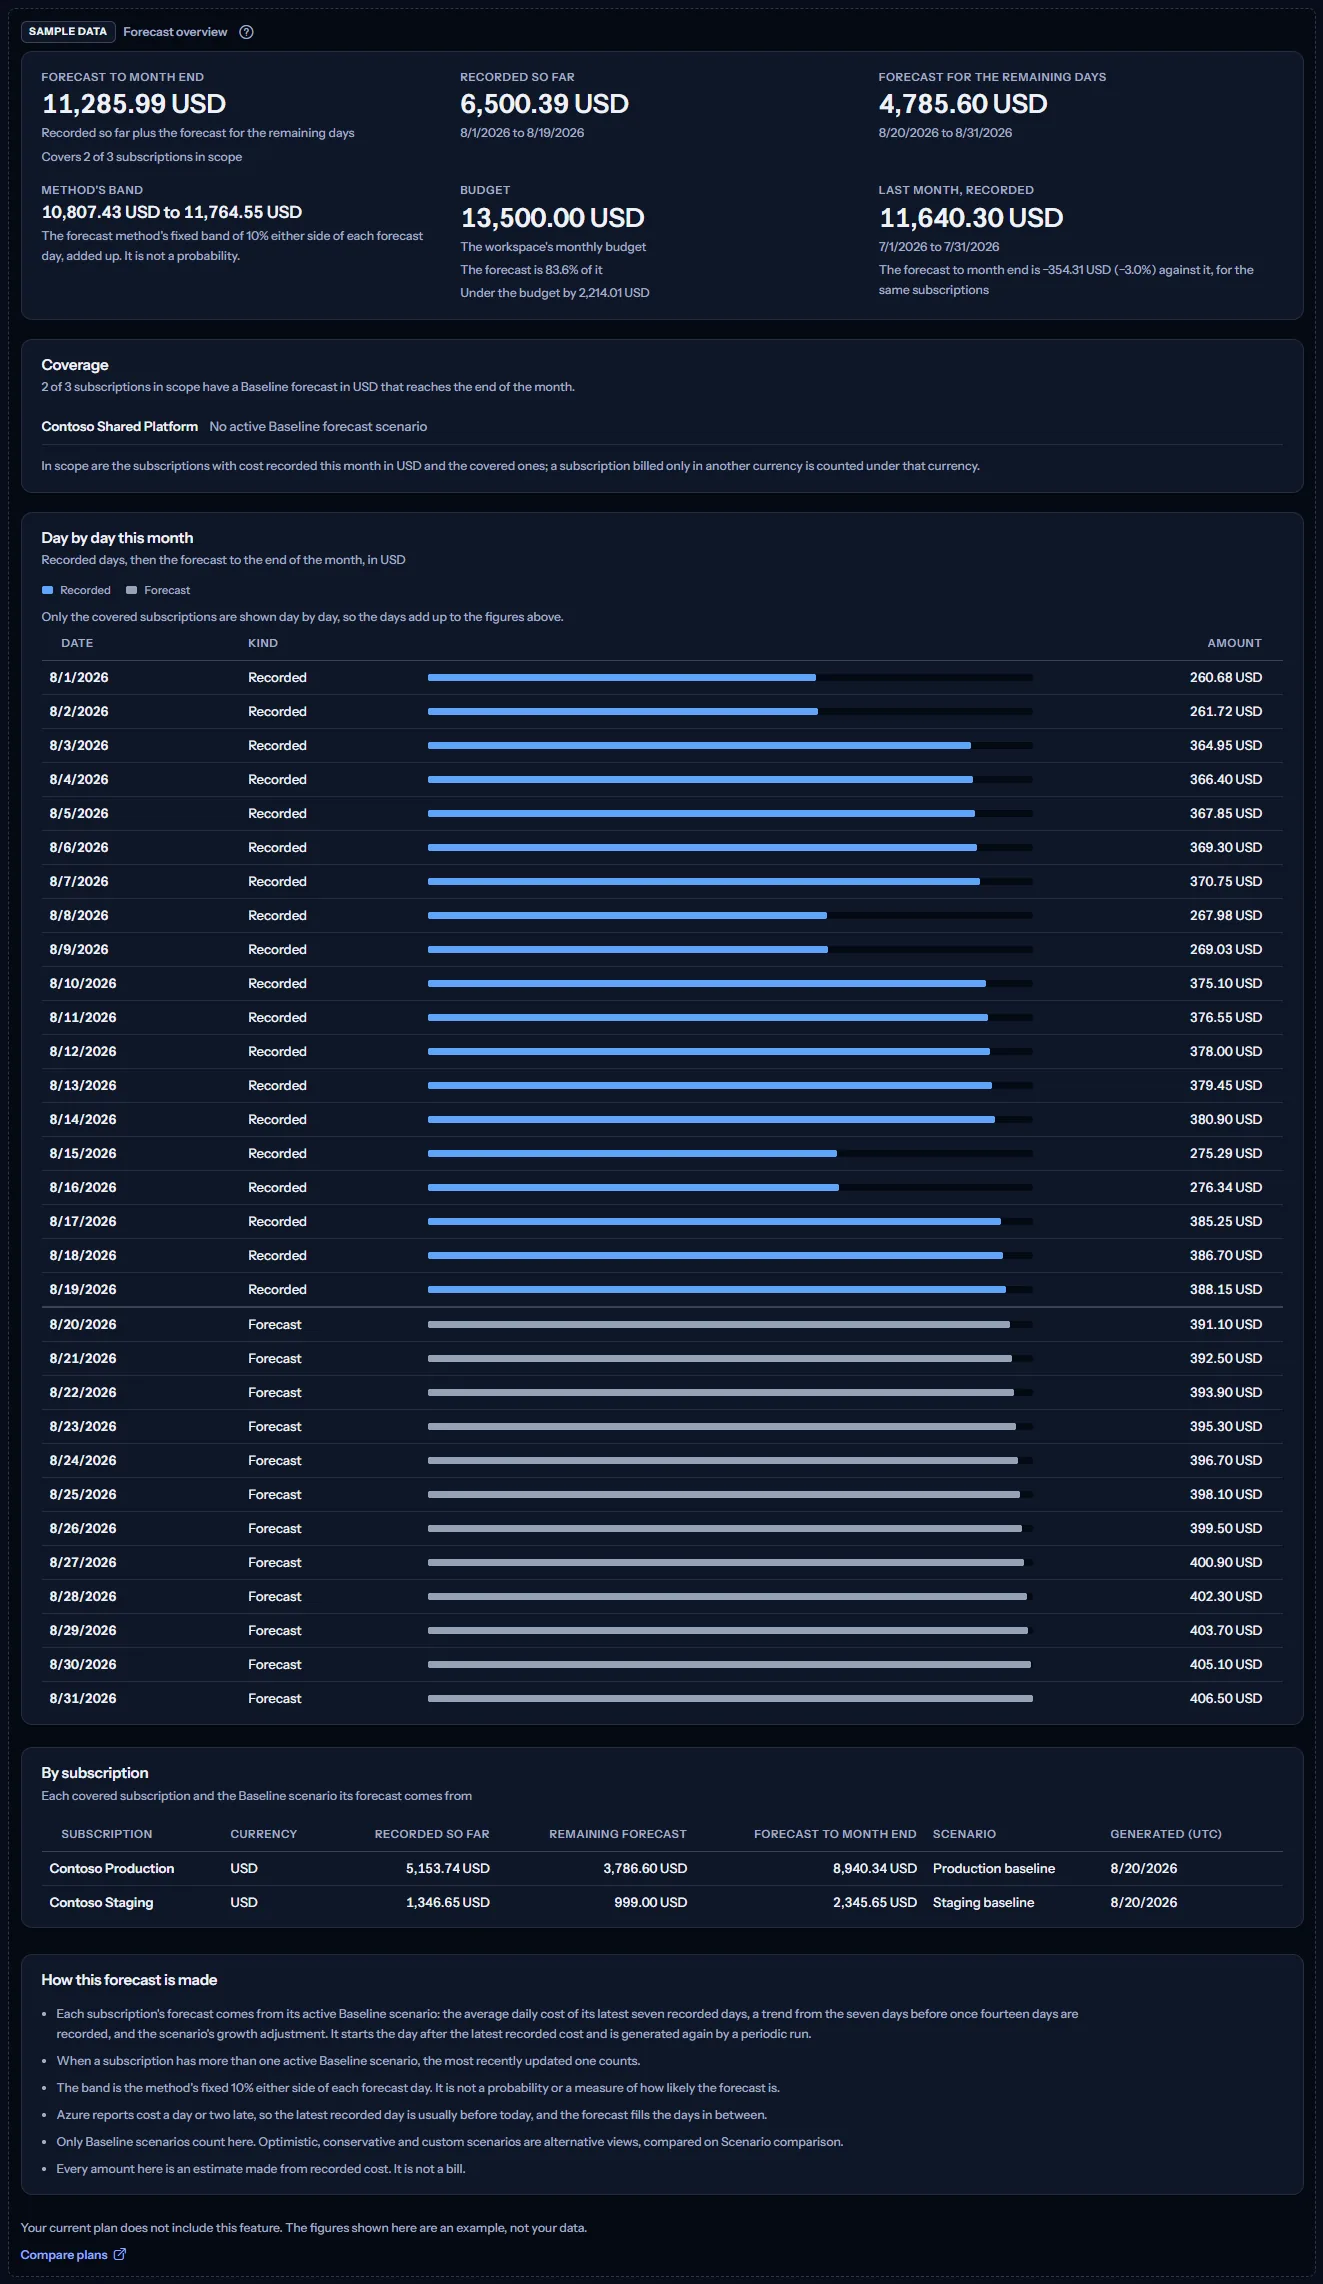
Task: Select the SAMPLE DATA badge
Action: (x=68, y=32)
